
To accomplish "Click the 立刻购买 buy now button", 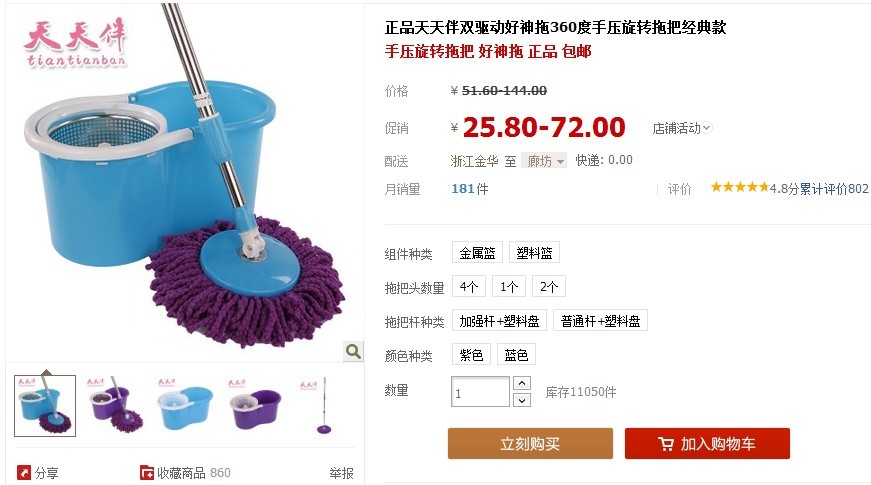I will [x=530, y=443].
